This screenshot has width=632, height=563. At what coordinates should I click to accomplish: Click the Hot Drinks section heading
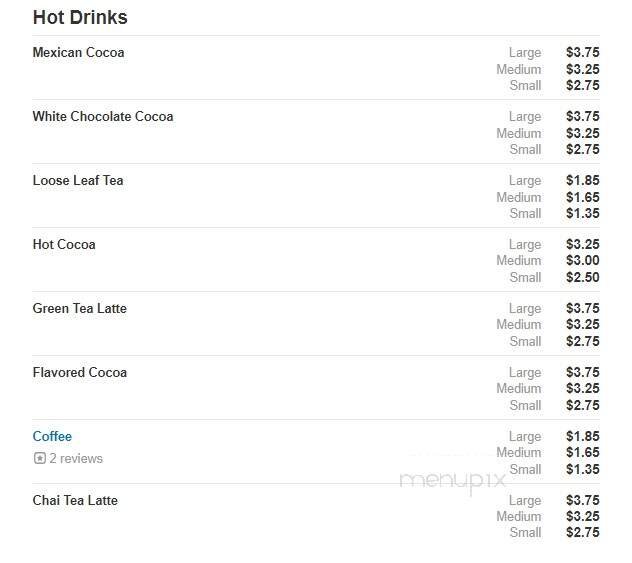point(80,18)
